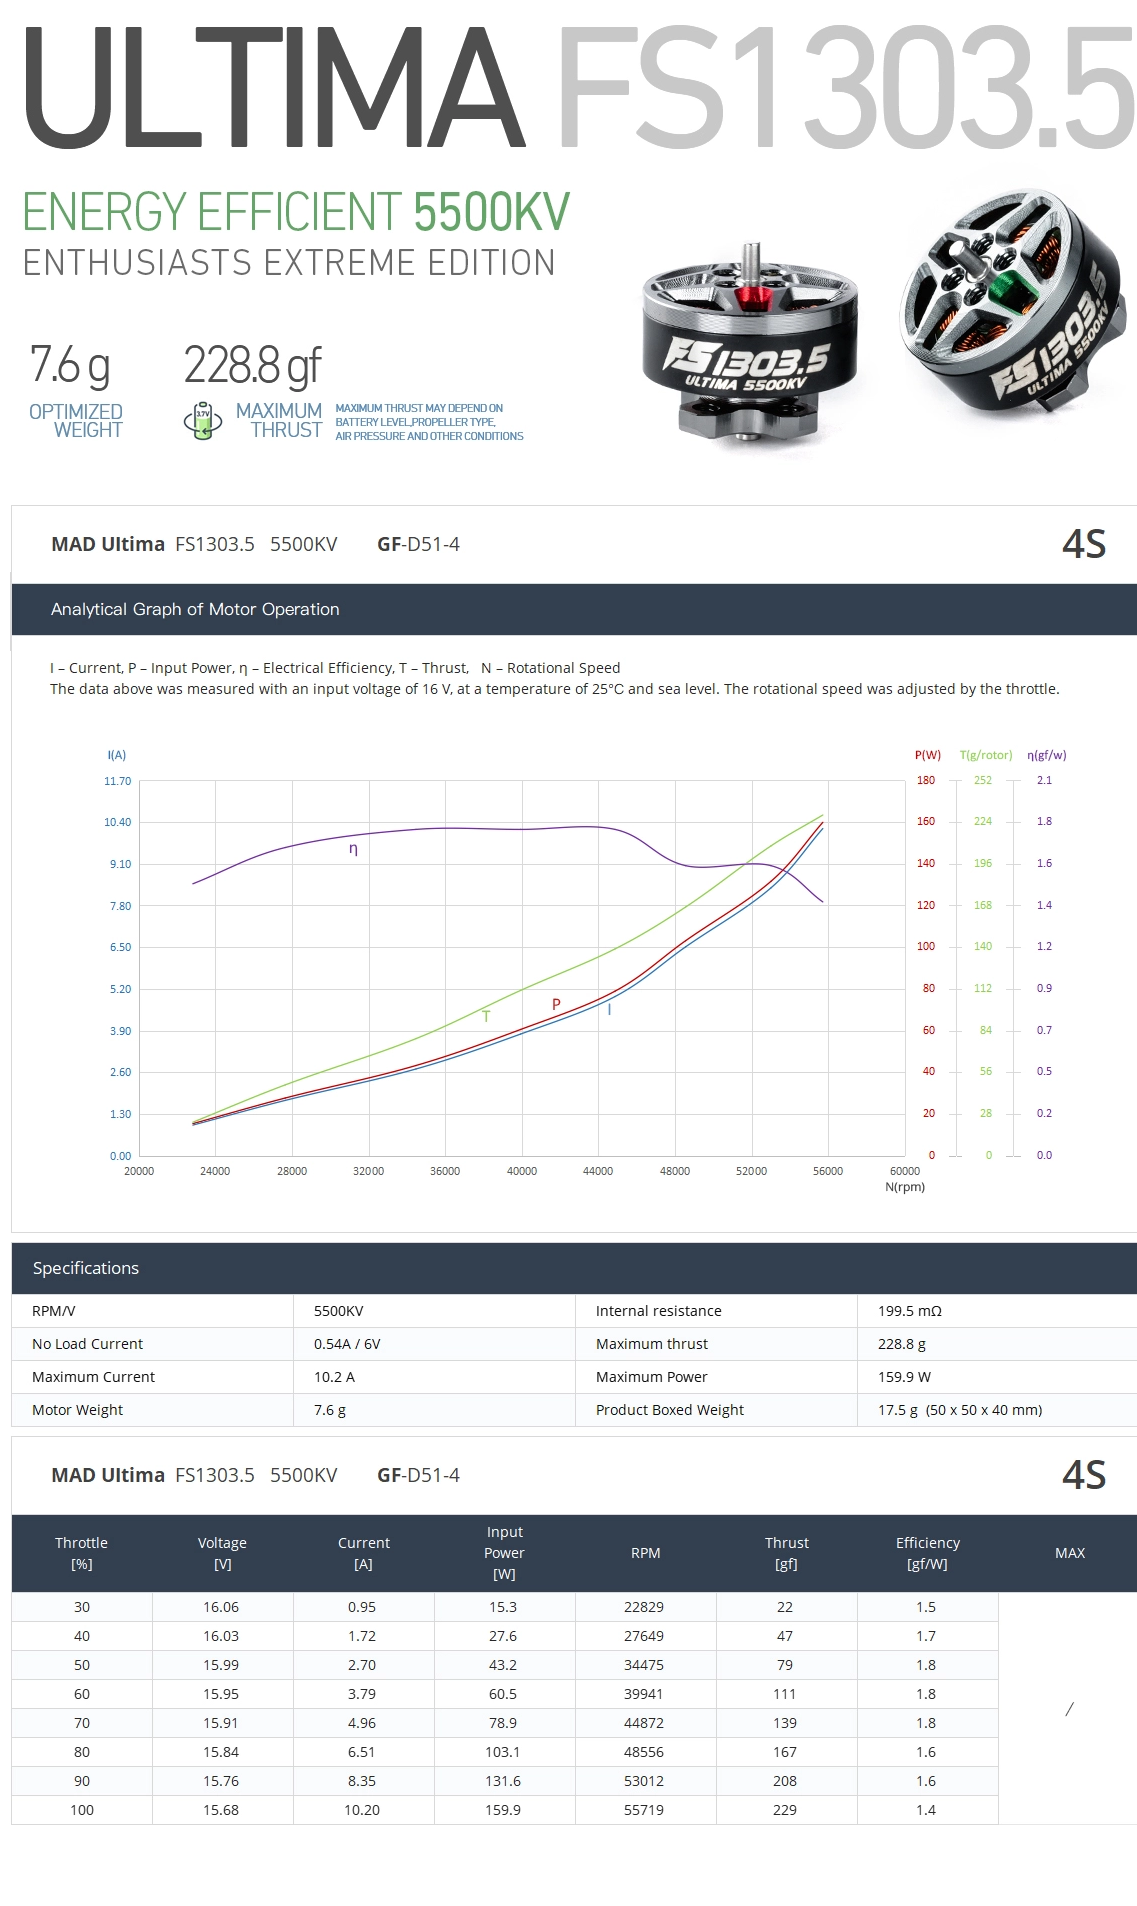Click the Product Boxed Weight label
The height and width of the screenshot is (1906, 1137).
click(670, 1410)
